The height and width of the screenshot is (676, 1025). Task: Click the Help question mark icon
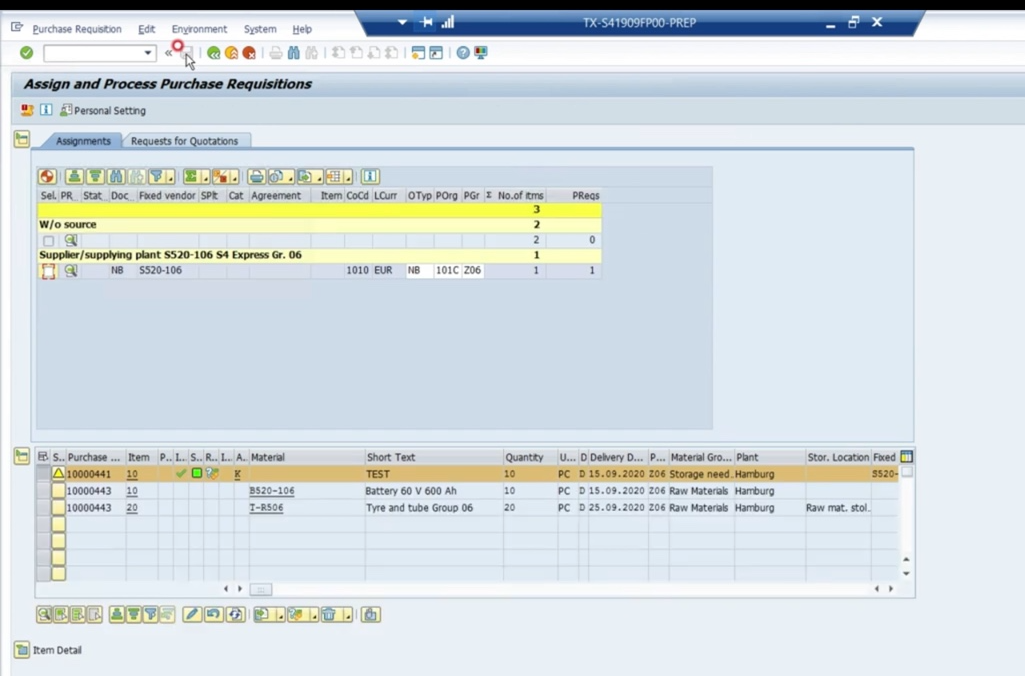[463, 53]
